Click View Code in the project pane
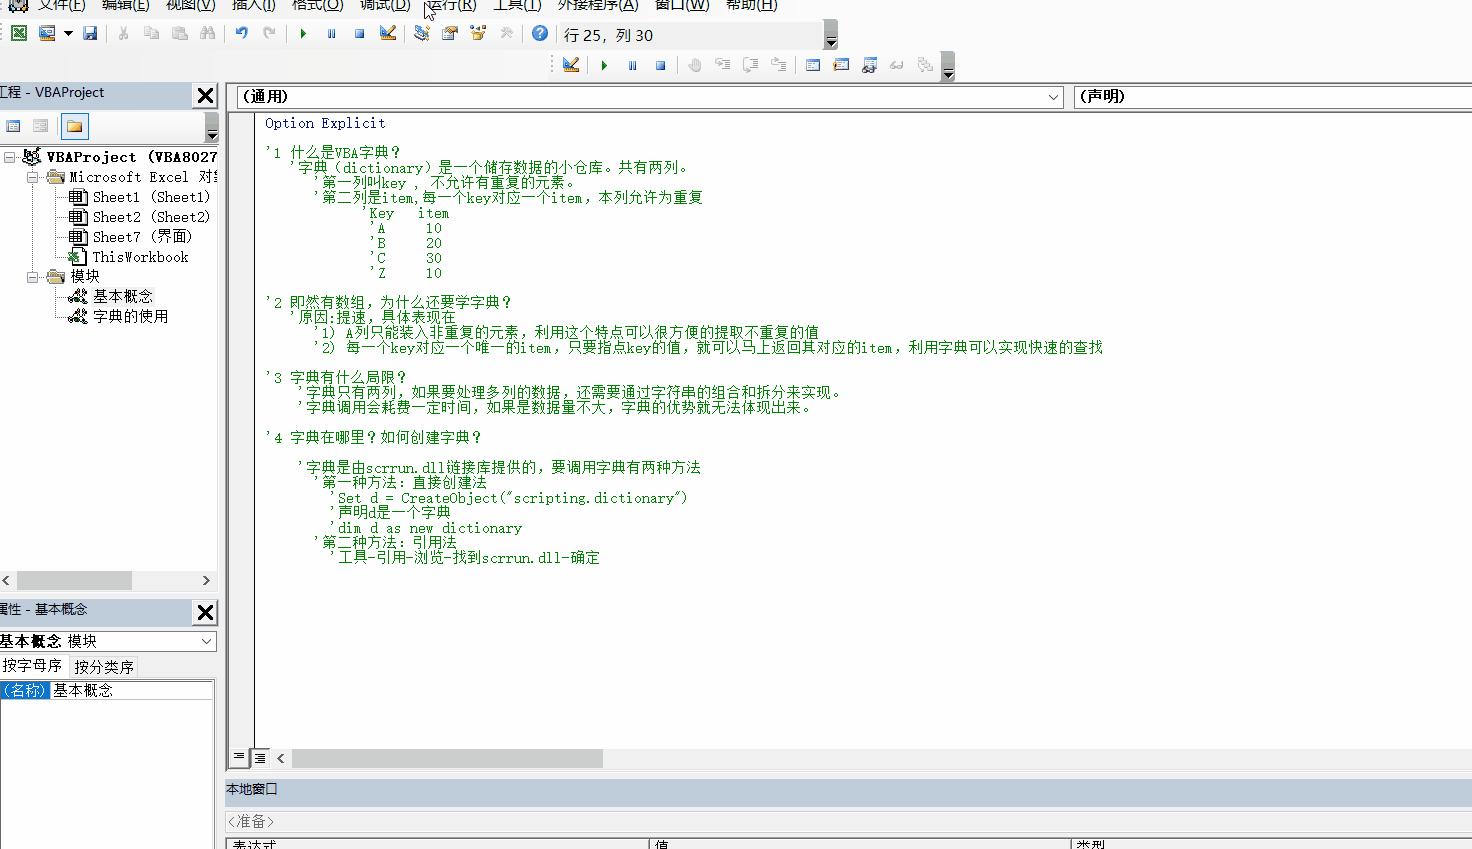The image size is (1472, 849). pyautogui.click(x=13, y=126)
